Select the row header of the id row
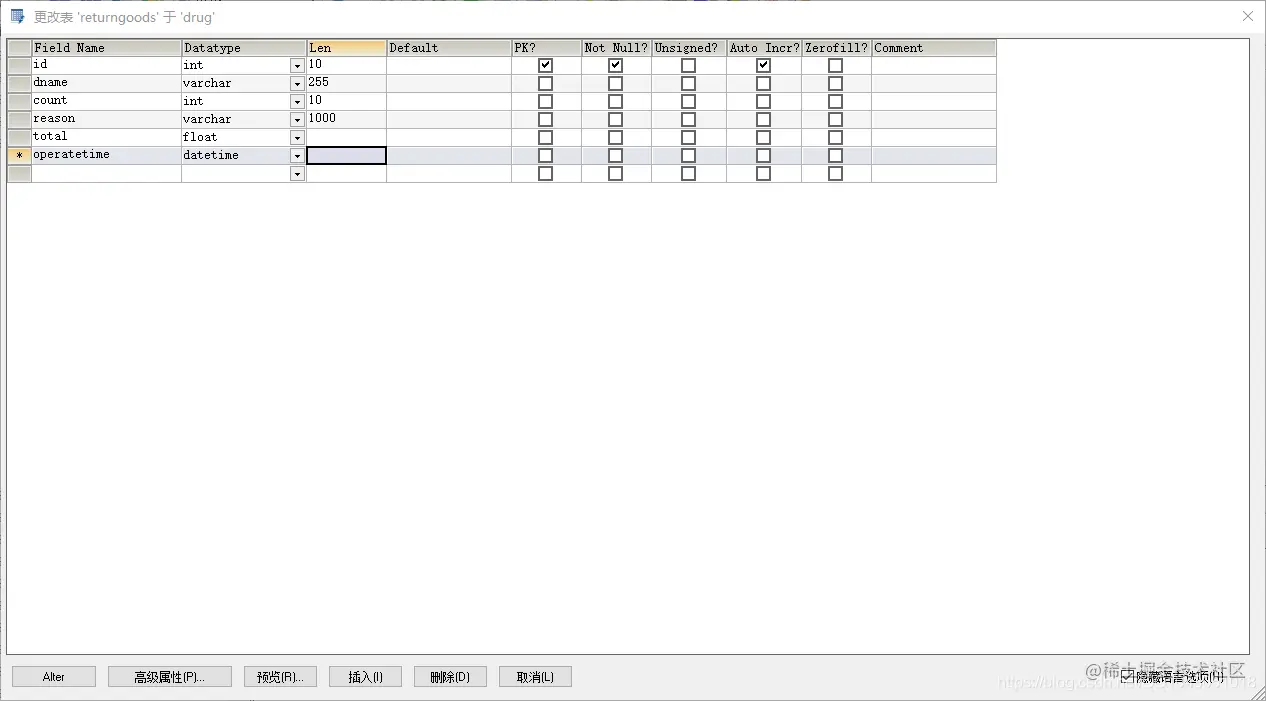1266x701 pixels. 19,65
